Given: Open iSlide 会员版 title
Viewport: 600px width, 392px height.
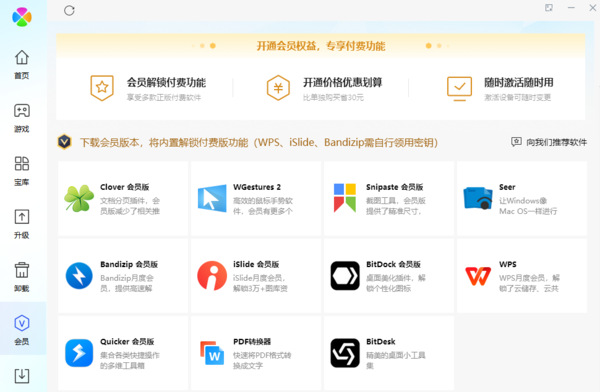Looking at the screenshot, I should [x=256, y=264].
